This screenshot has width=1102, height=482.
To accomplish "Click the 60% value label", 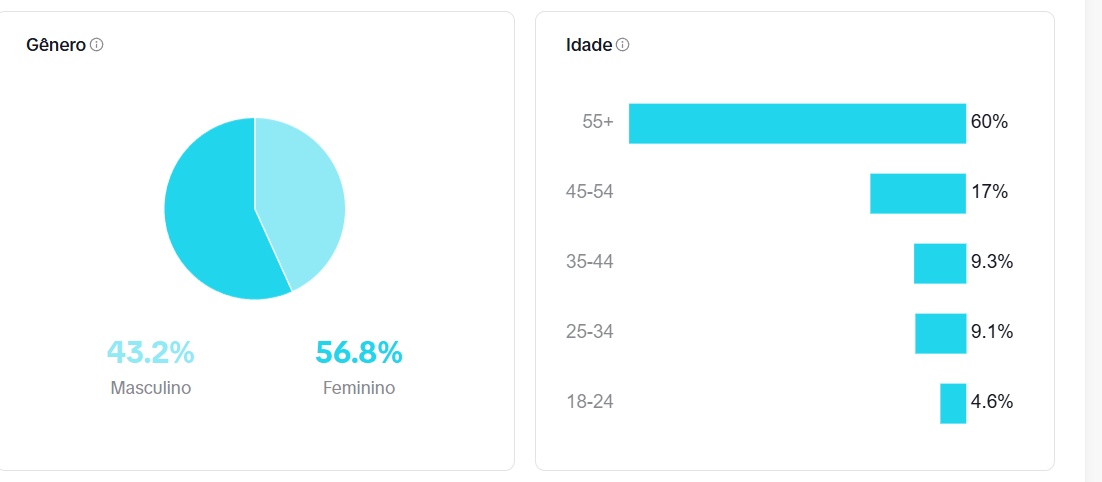I will pos(989,122).
